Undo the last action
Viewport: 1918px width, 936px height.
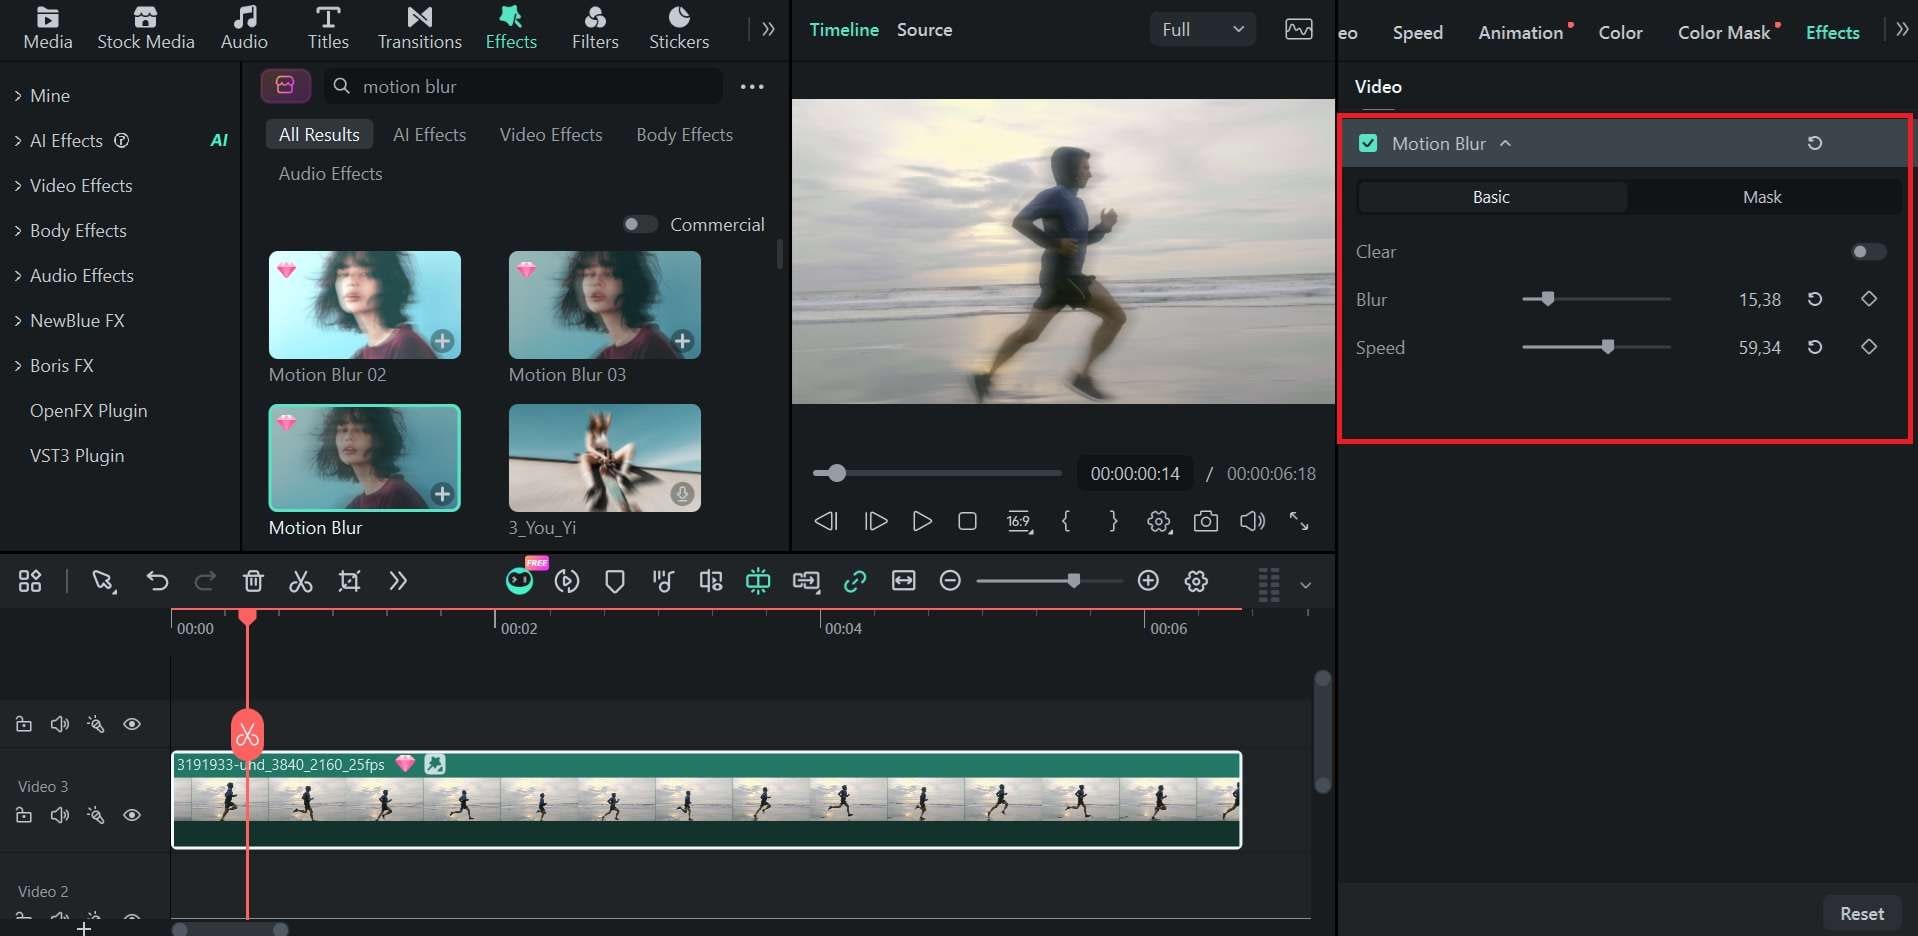157,581
